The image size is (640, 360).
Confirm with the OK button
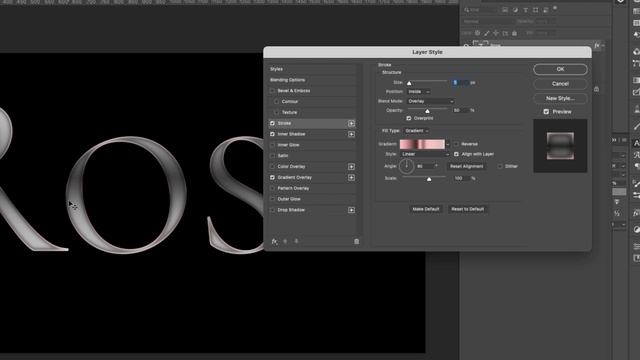[x=560, y=69]
